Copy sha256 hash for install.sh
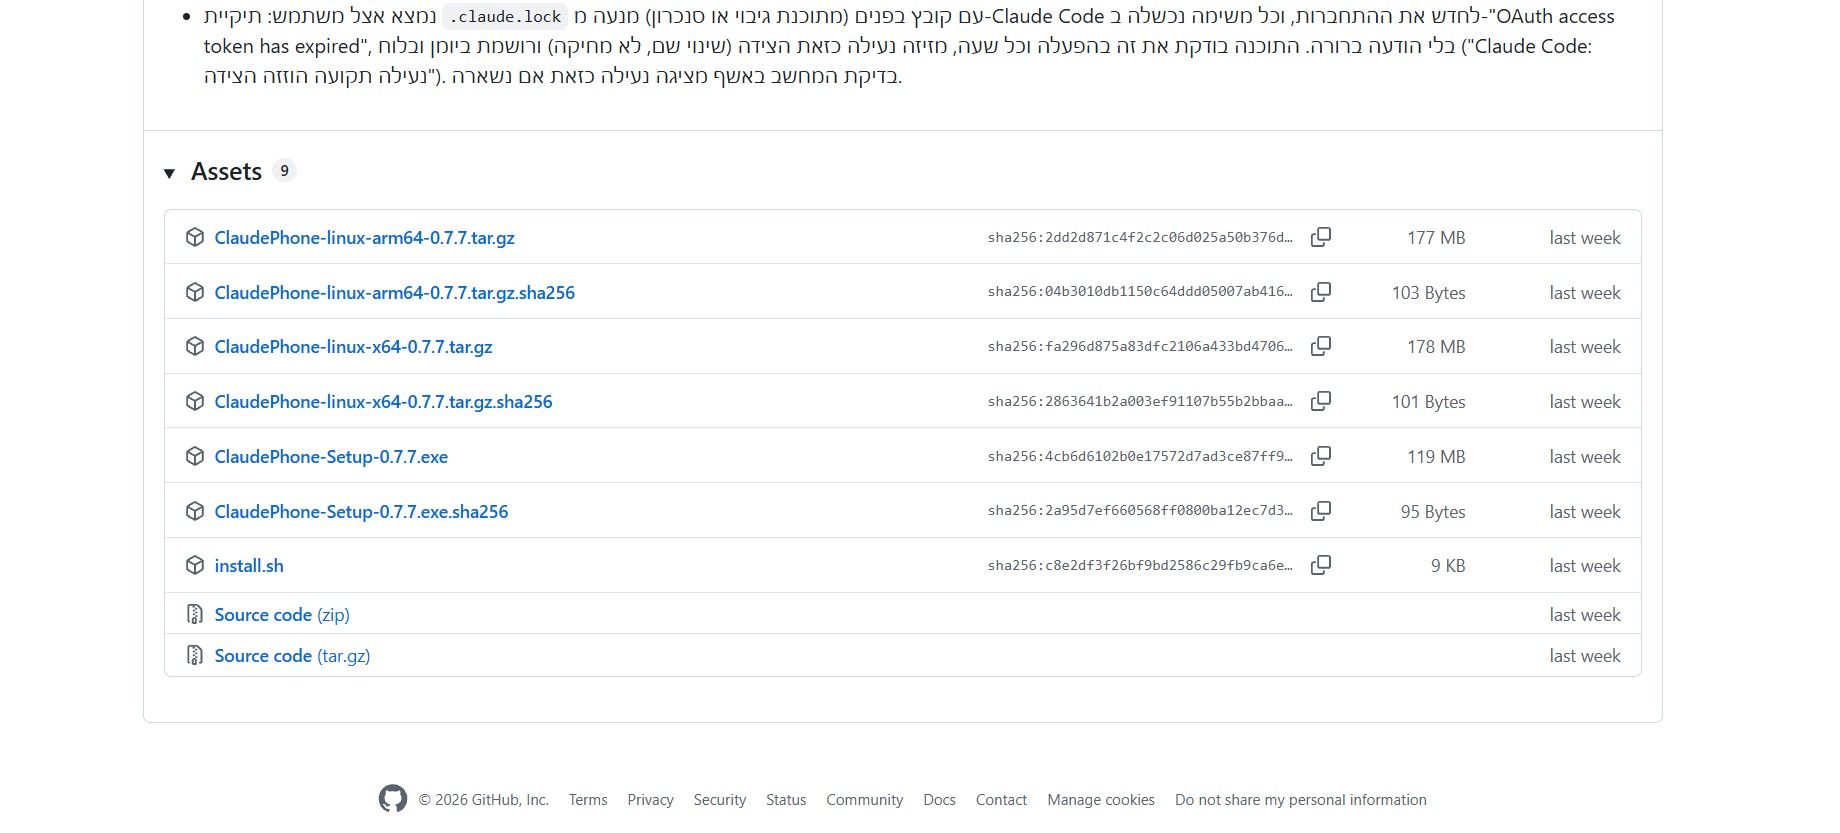The height and width of the screenshot is (833, 1840). click(x=1321, y=565)
